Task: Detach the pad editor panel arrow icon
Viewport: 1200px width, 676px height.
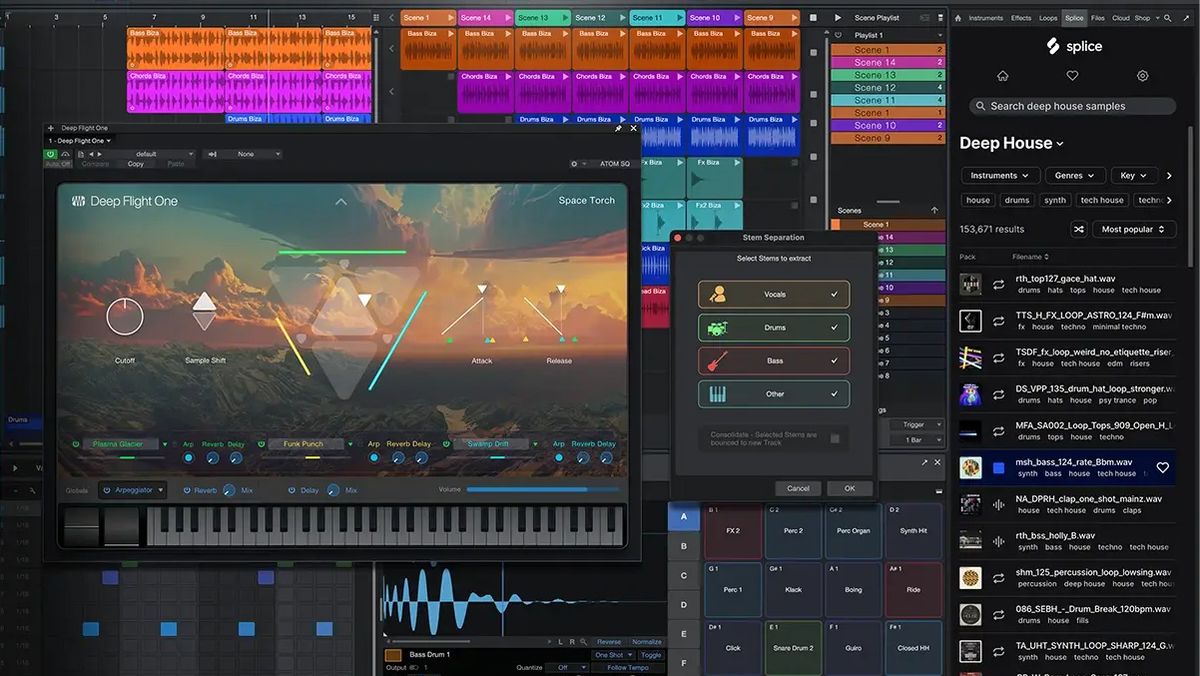Action: pyautogui.click(x=924, y=462)
